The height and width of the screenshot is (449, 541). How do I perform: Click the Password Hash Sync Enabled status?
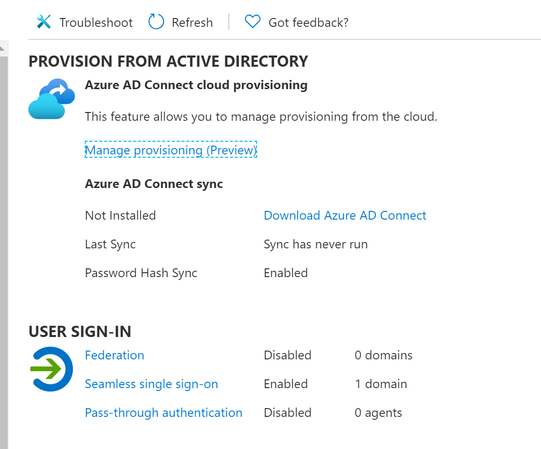coord(286,273)
